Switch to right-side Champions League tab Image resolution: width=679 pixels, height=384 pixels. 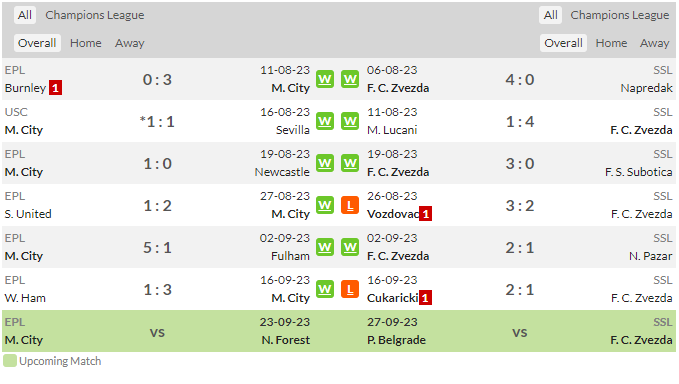click(620, 15)
